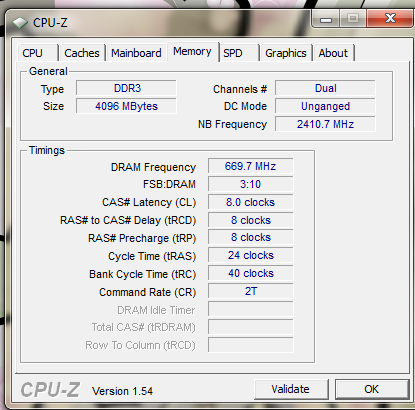Click the Bank Cycle Time (tRC) label
Image resolution: width=415 pixels, height=410 pixels.
(x=143, y=274)
